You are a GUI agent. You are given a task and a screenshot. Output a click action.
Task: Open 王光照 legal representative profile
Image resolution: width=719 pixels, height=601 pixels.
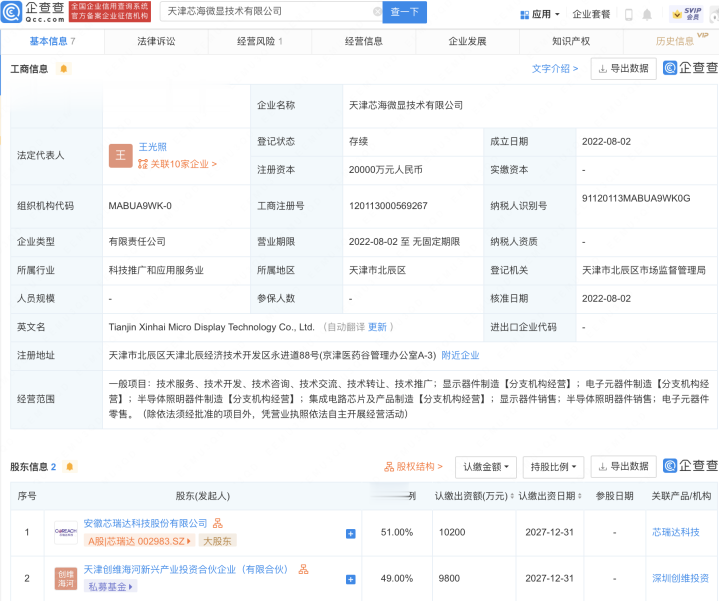[x=153, y=147]
